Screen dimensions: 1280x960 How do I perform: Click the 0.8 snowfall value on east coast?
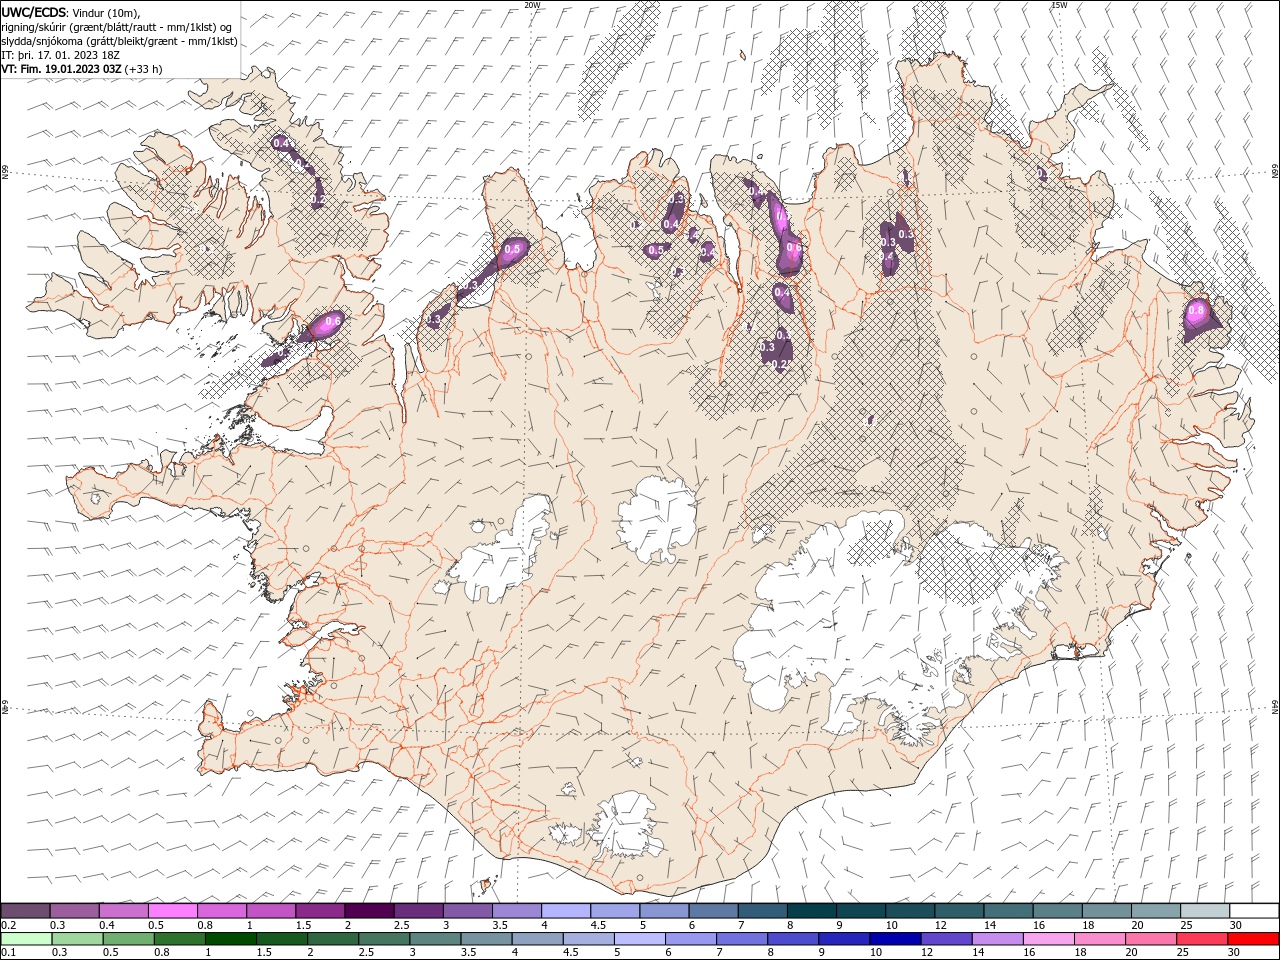click(1195, 311)
